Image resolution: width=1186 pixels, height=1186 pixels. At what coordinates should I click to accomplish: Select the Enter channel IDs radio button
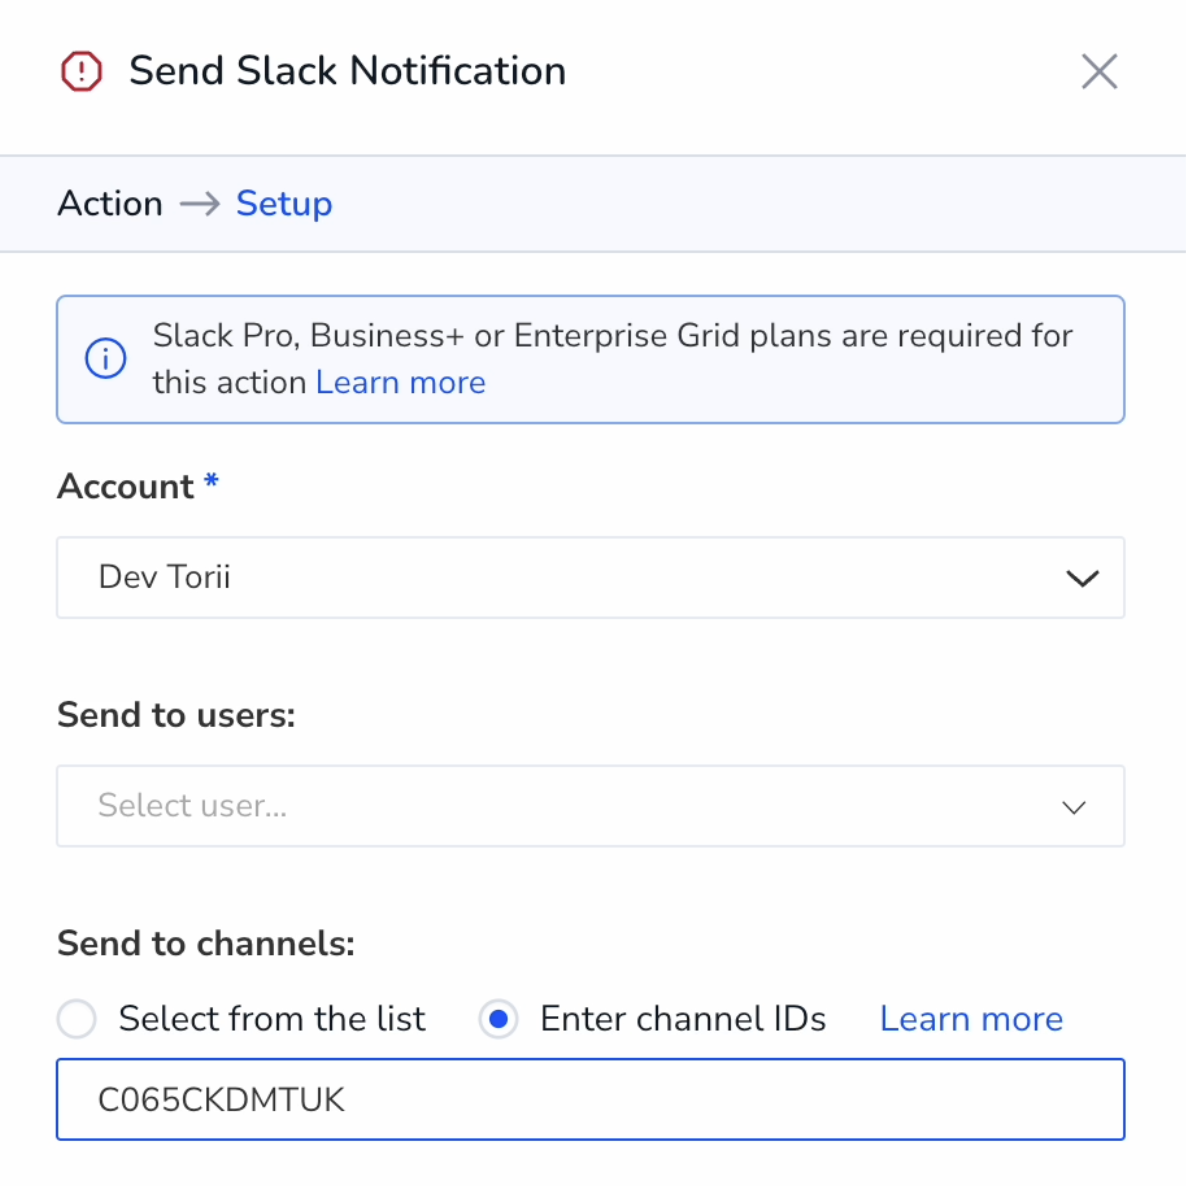[498, 1018]
